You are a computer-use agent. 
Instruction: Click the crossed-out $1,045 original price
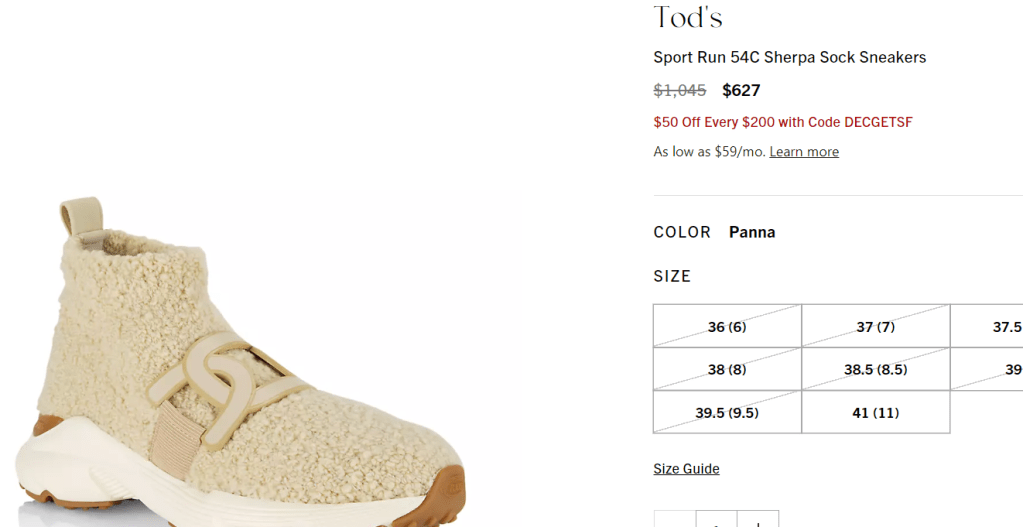tap(680, 90)
